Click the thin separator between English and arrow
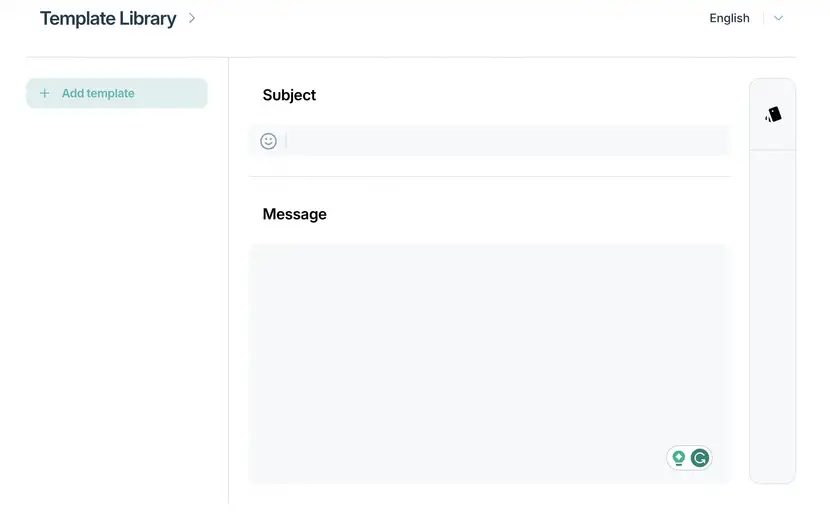Image resolution: width=830 pixels, height=513 pixels. pyautogui.click(x=763, y=18)
